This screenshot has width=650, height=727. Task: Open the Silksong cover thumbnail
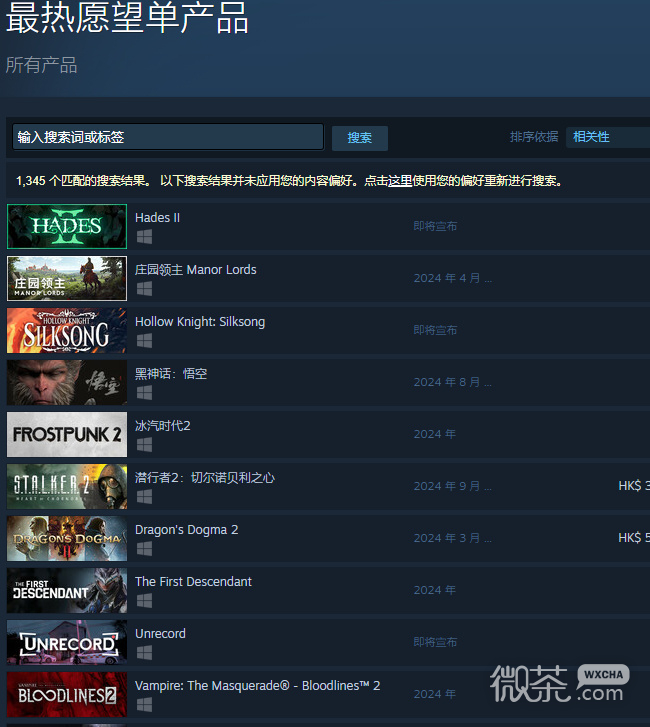[x=67, y=330]
